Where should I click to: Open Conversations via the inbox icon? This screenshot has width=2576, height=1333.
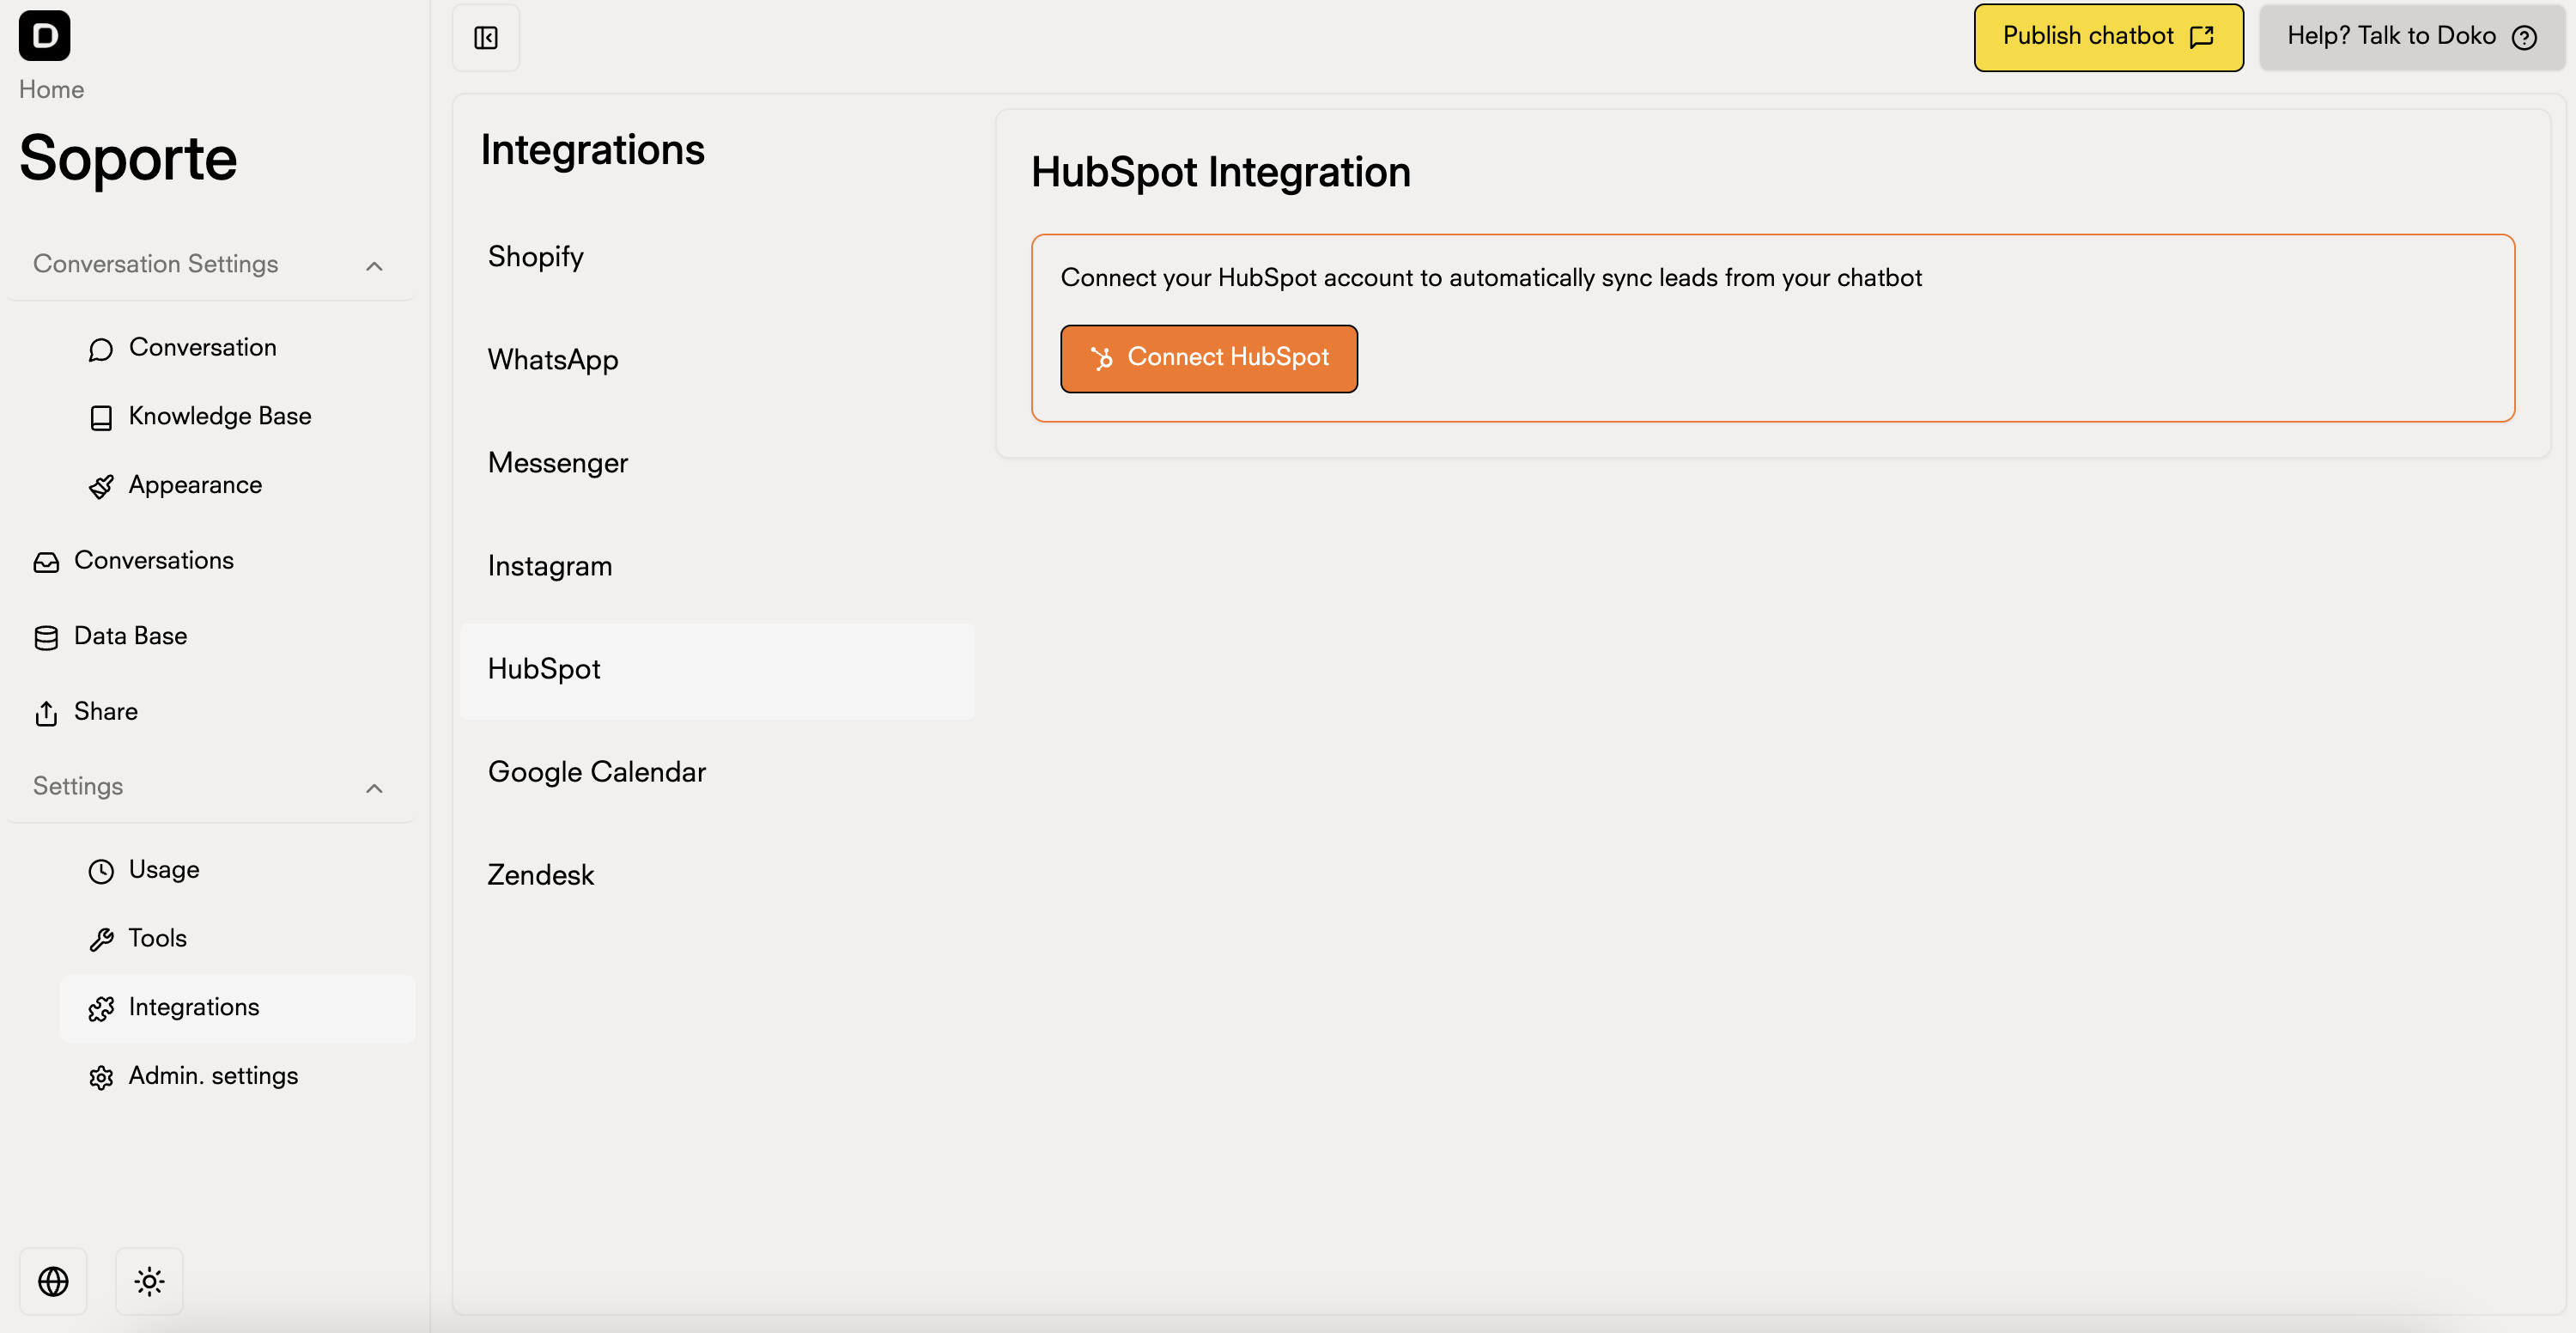click(x=46, y=562)
